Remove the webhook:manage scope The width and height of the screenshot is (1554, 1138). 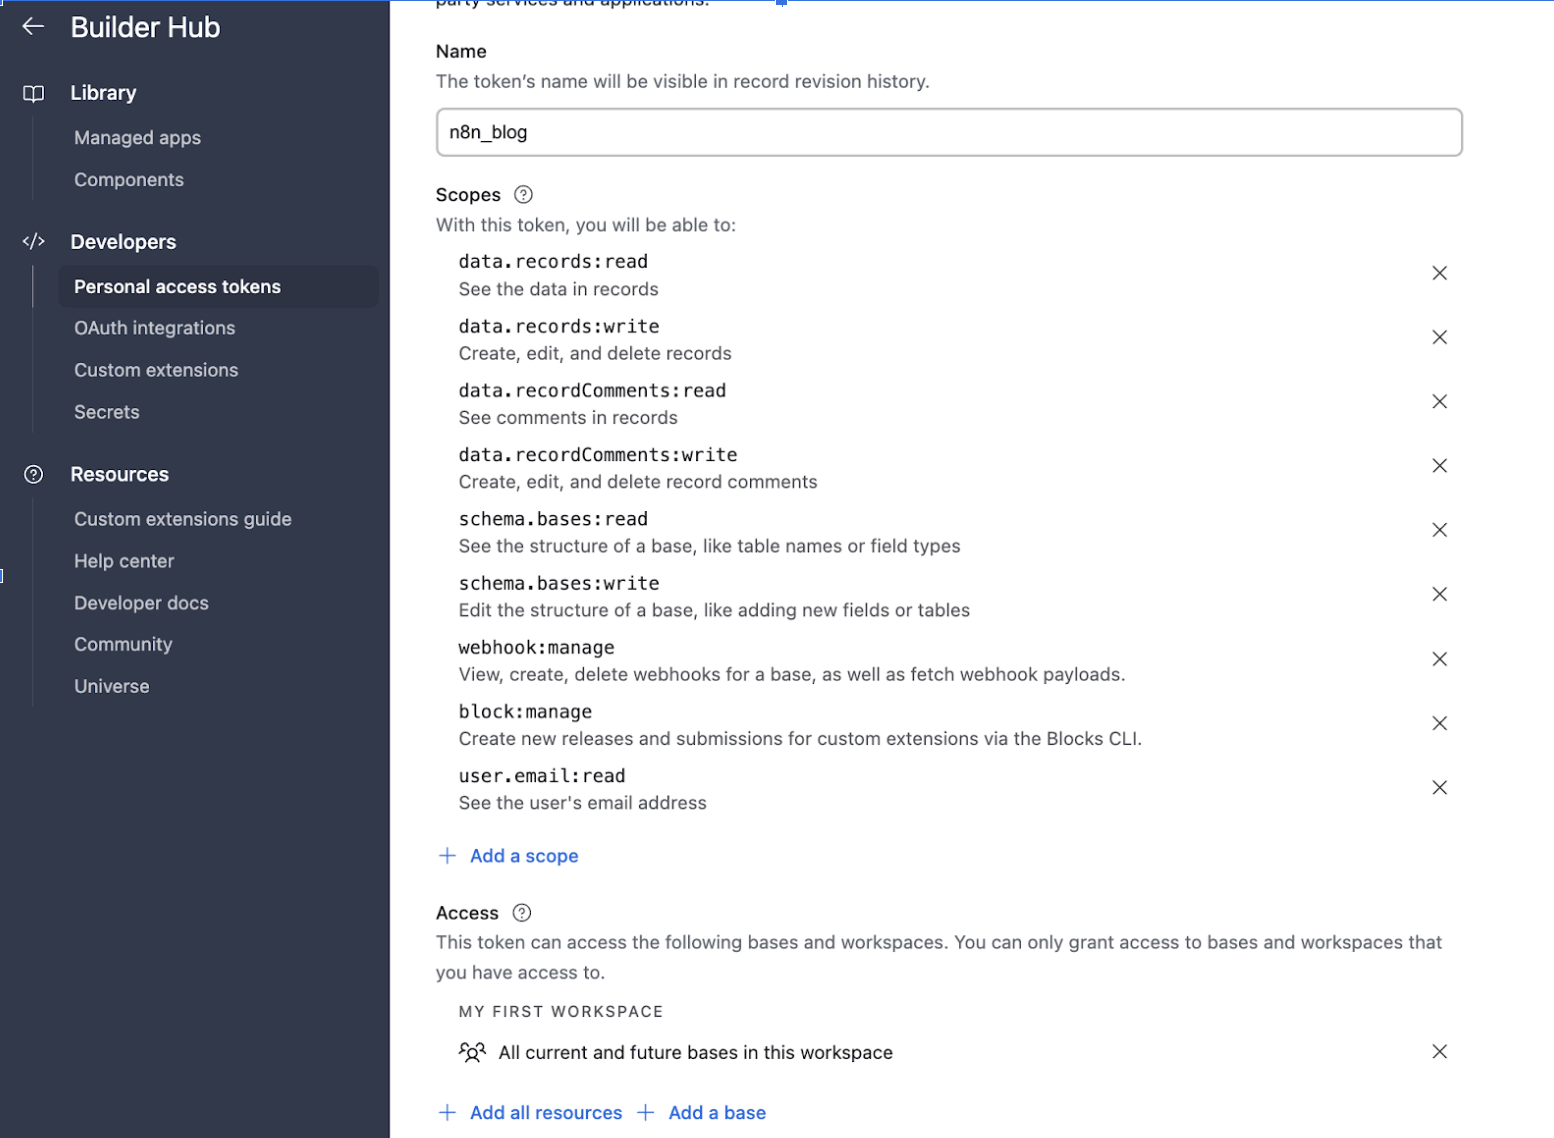tap(1439, 659)
